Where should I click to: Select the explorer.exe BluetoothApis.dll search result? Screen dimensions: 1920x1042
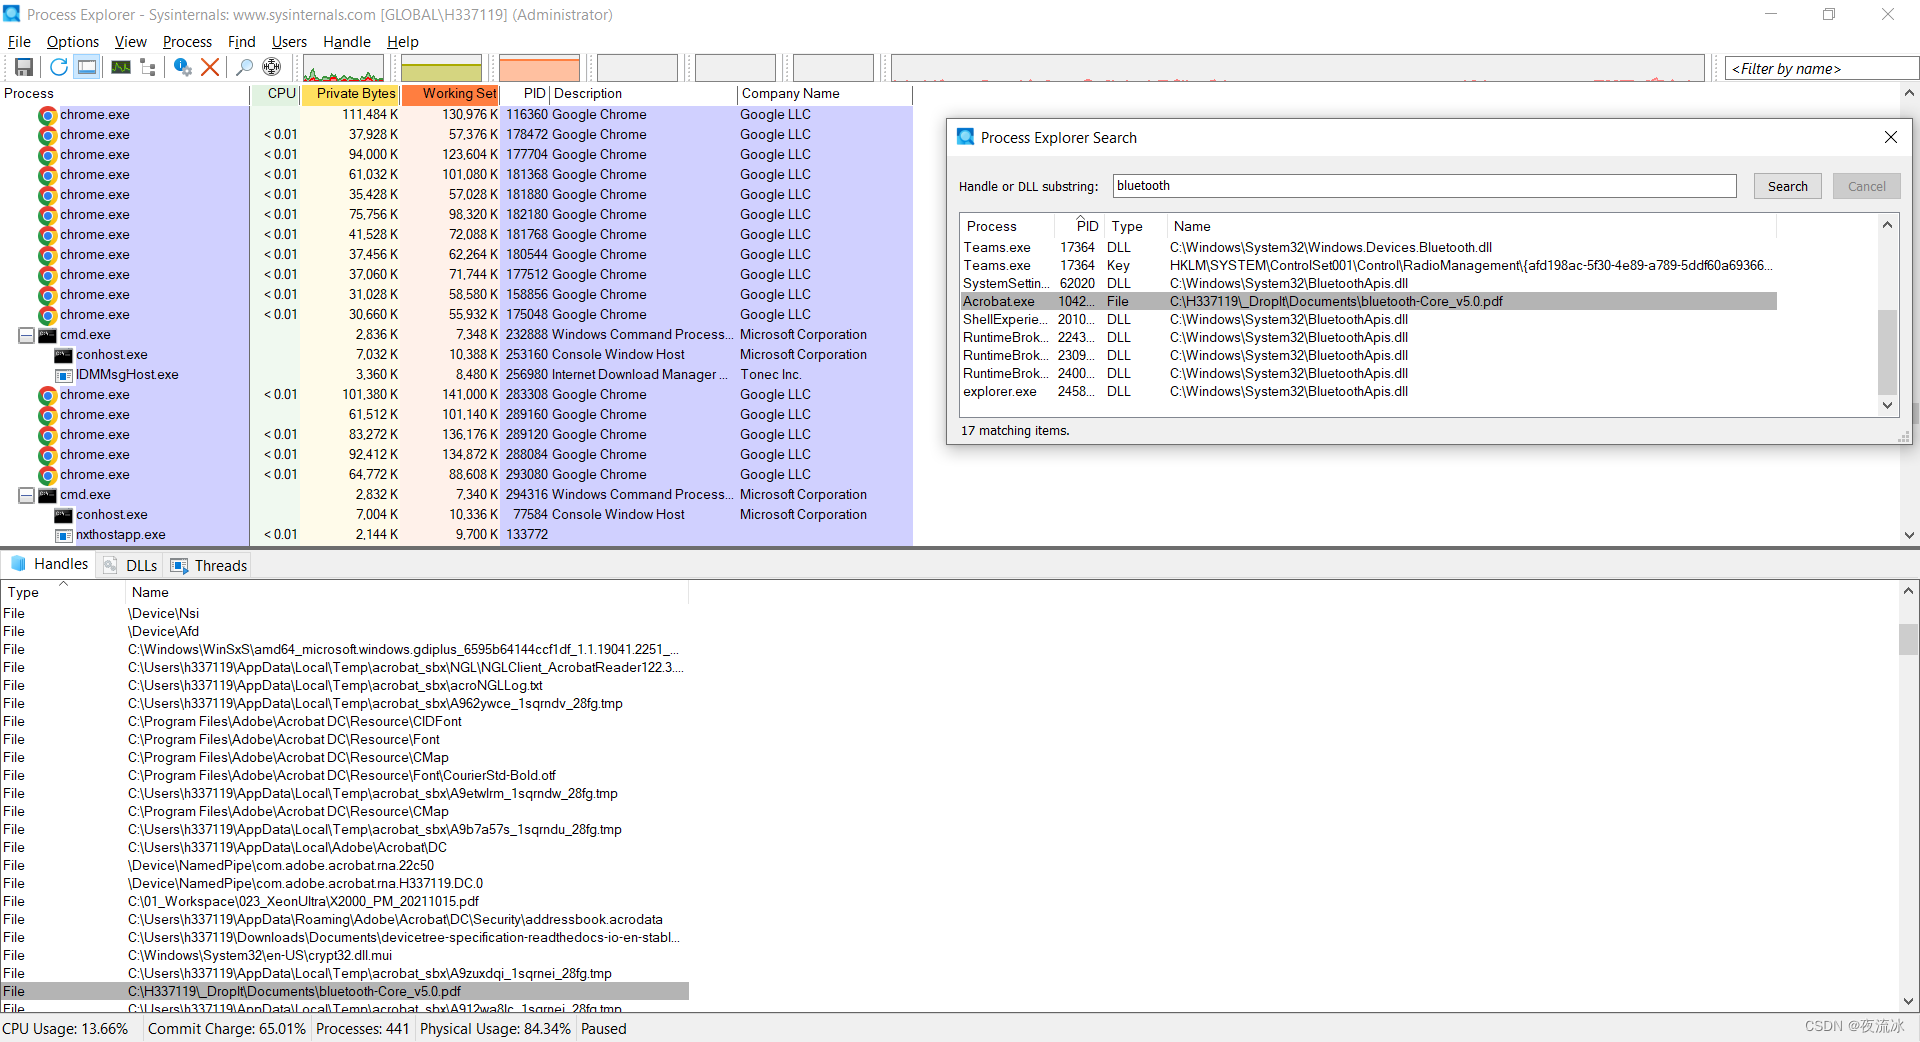pyautogui.click(x=1368, y=391)
